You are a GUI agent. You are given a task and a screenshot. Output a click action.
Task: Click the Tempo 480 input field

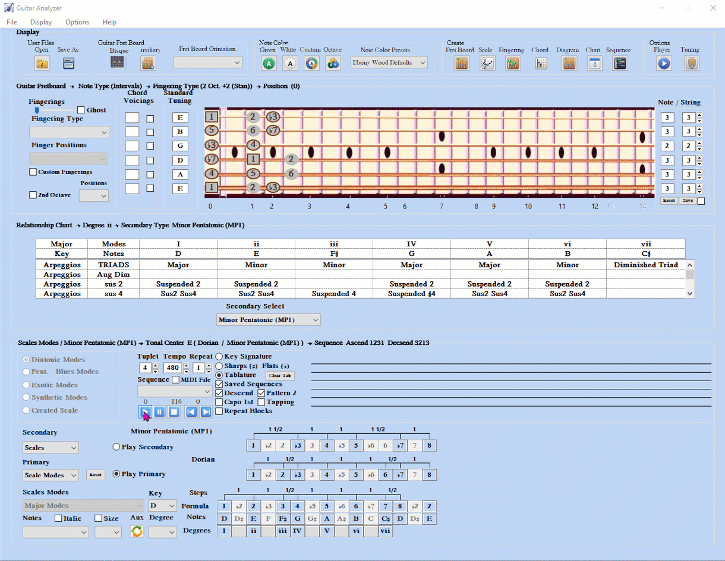[173, 368]
